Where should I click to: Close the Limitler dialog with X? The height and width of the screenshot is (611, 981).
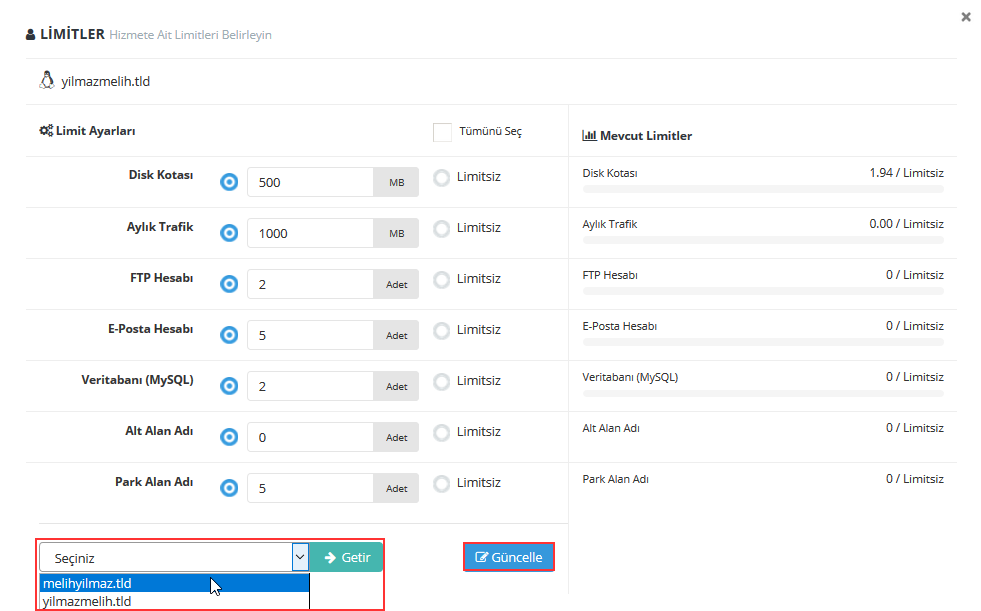tap(965, 17)
